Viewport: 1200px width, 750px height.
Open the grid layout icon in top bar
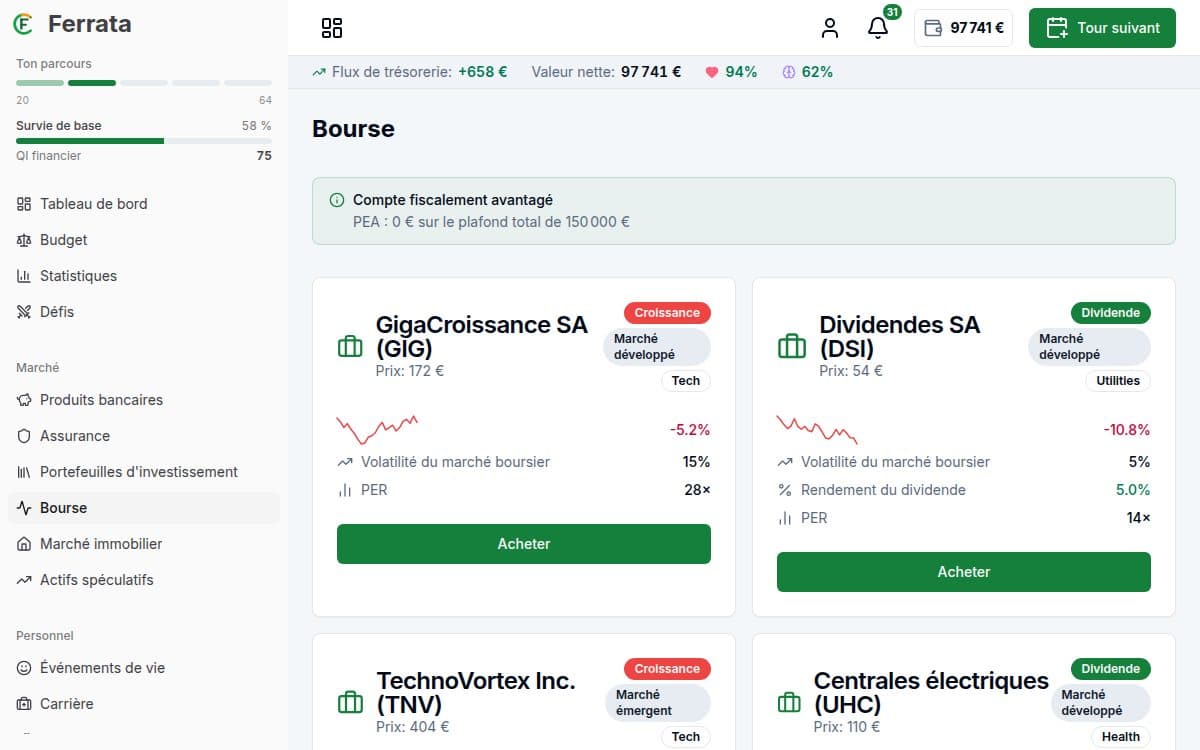click(x=332, y=28)
